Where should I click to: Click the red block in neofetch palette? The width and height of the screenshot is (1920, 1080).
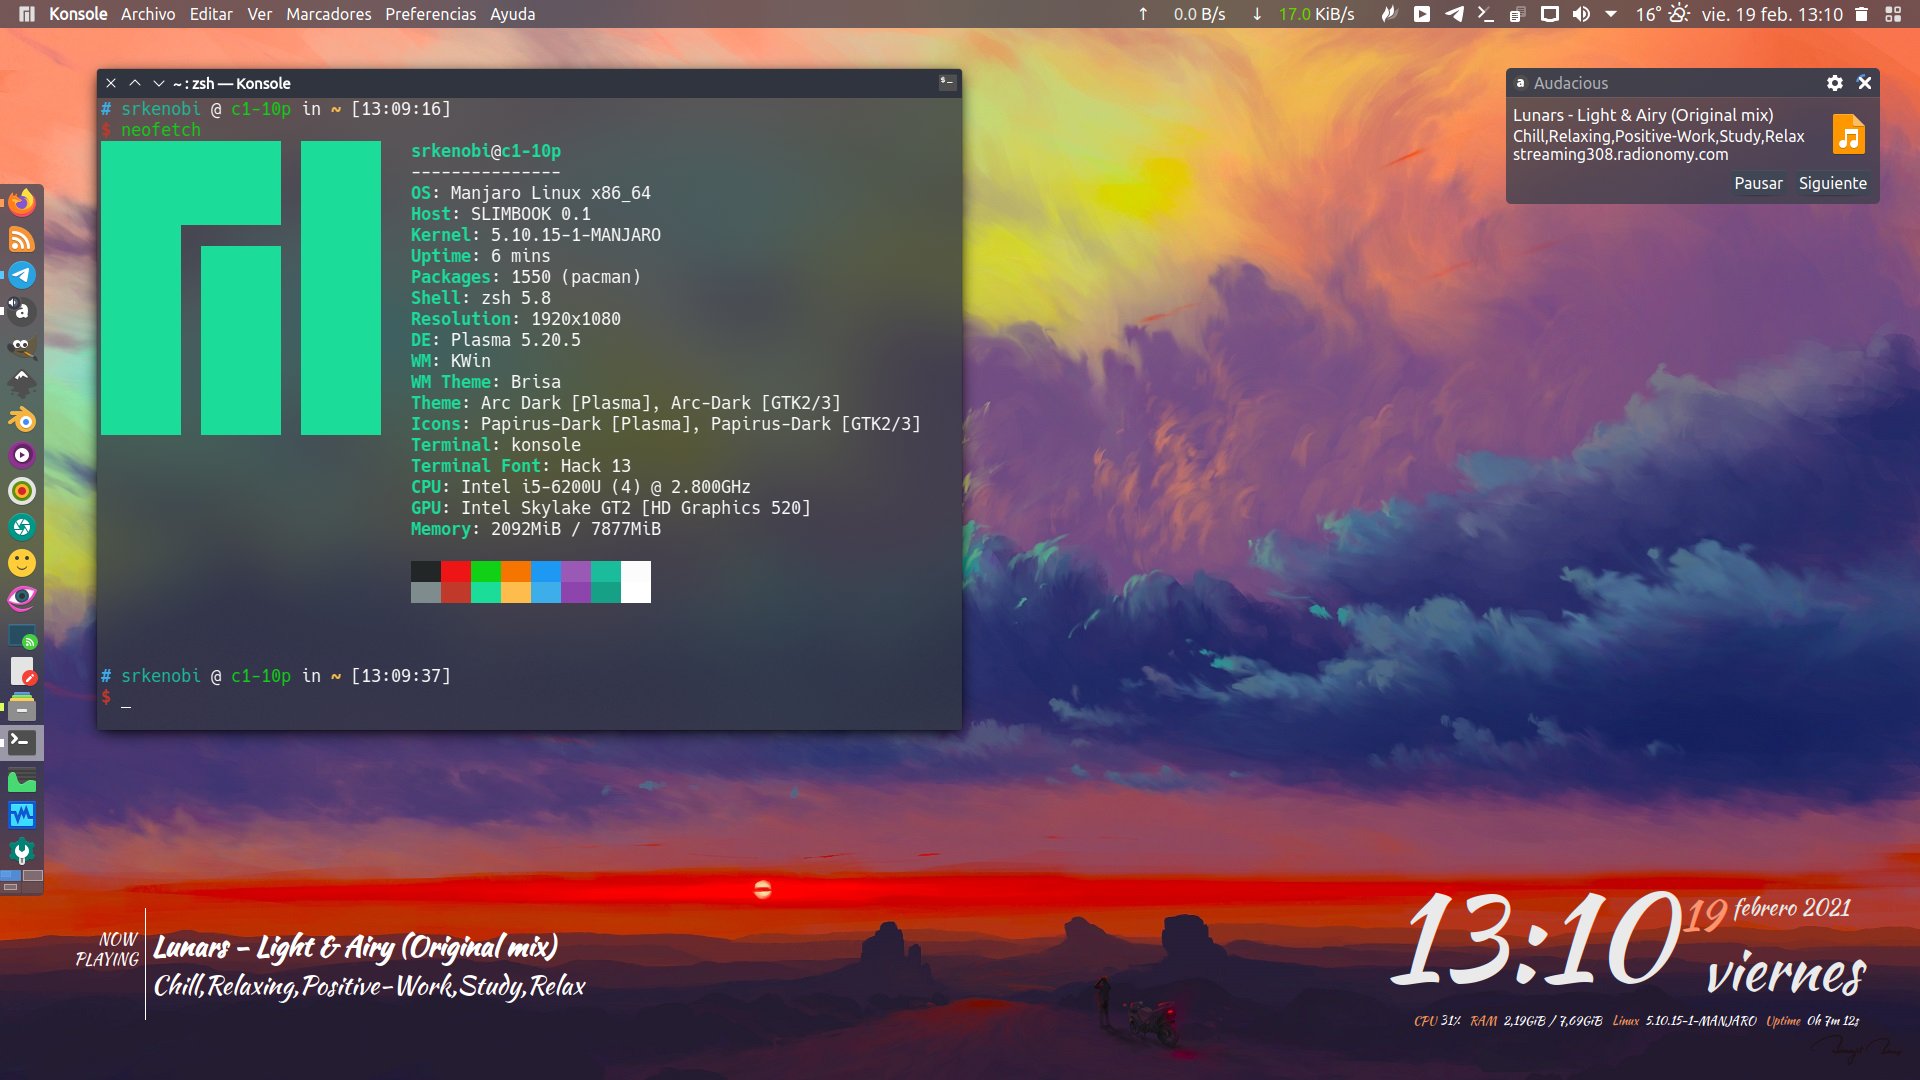tap(455, 572)
